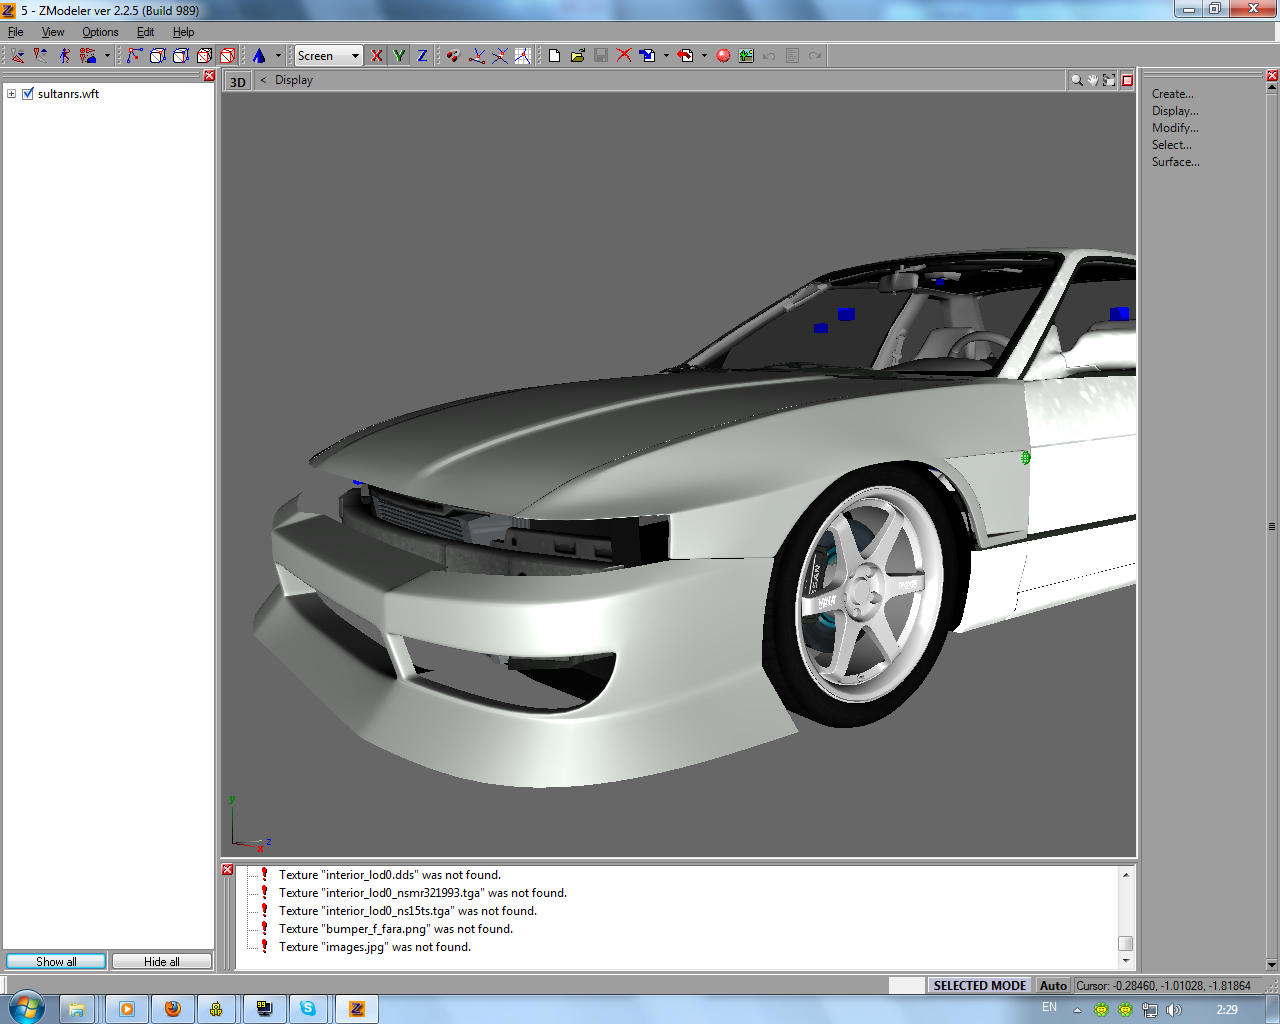Toggle the X axis constraint
Screen dimensions: 1280x1024
pos(376,56)
